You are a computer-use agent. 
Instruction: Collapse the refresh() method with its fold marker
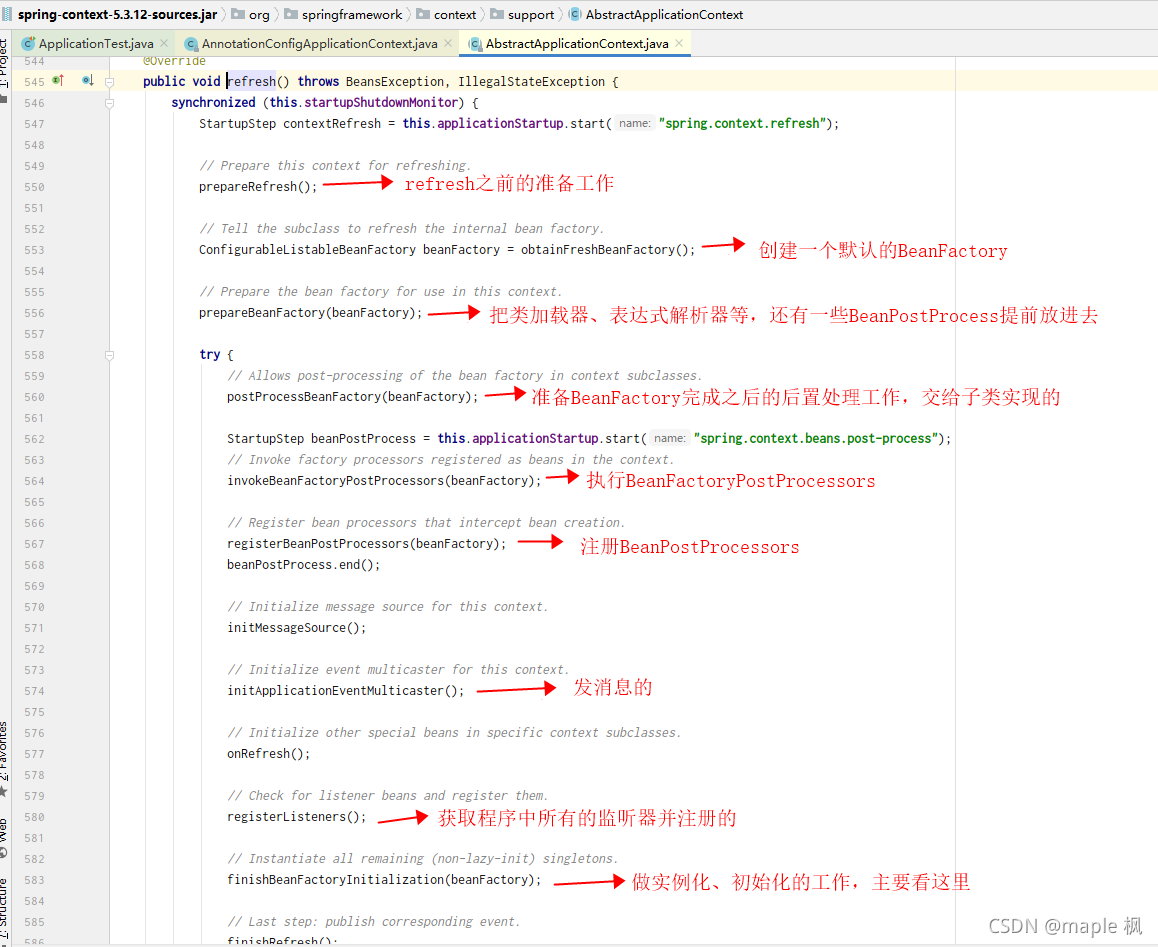(x=108, y=81)
